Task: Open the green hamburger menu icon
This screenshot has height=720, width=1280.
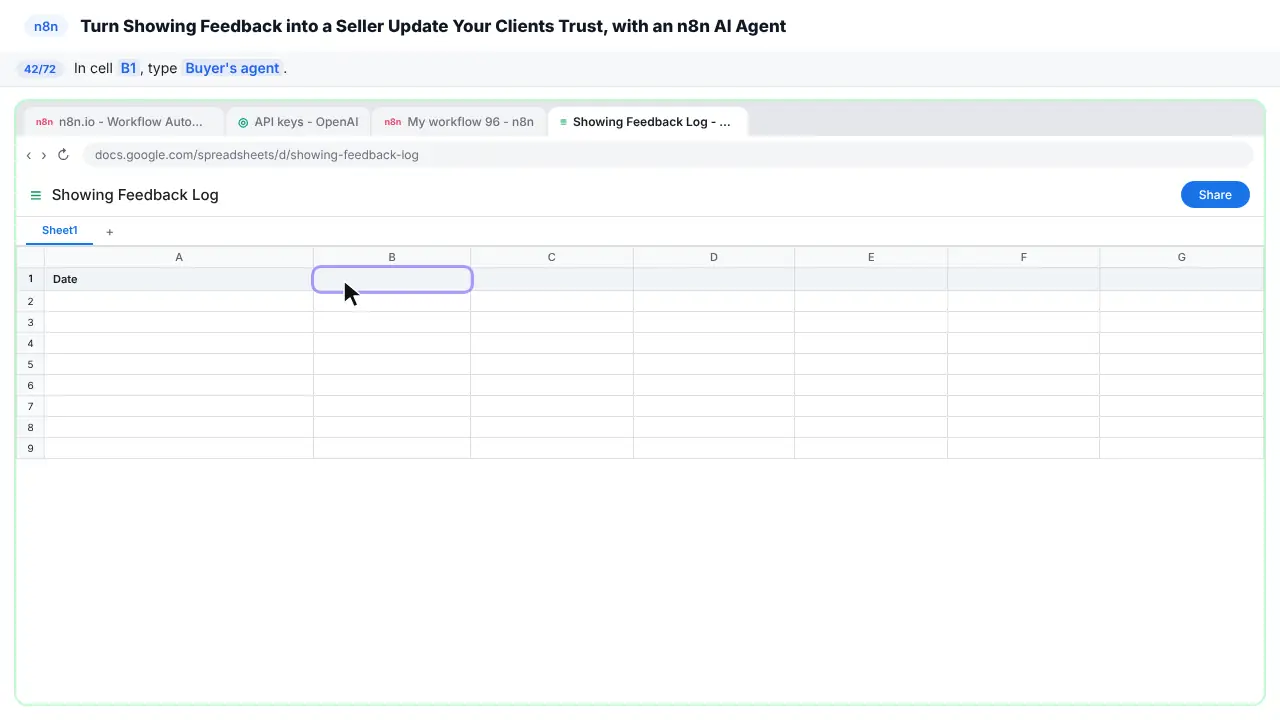Action: 36,195
